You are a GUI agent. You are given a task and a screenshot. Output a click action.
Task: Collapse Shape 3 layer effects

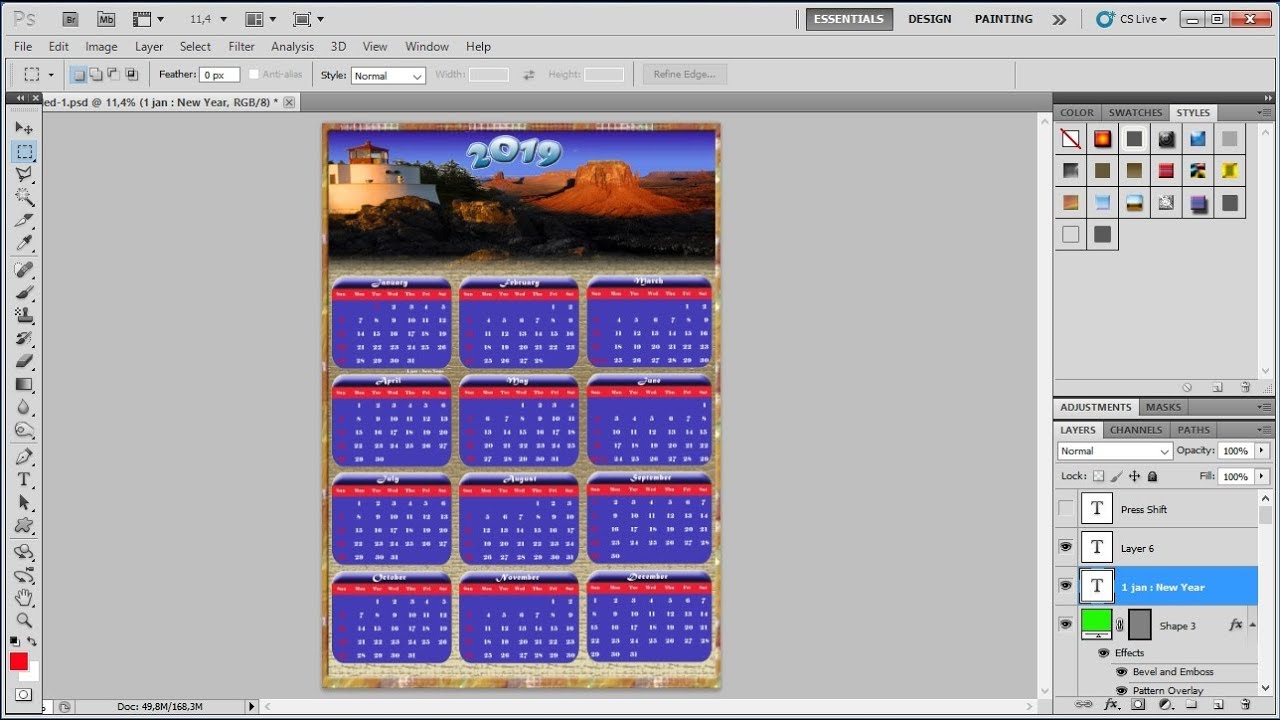click(x=1252, y=625)
